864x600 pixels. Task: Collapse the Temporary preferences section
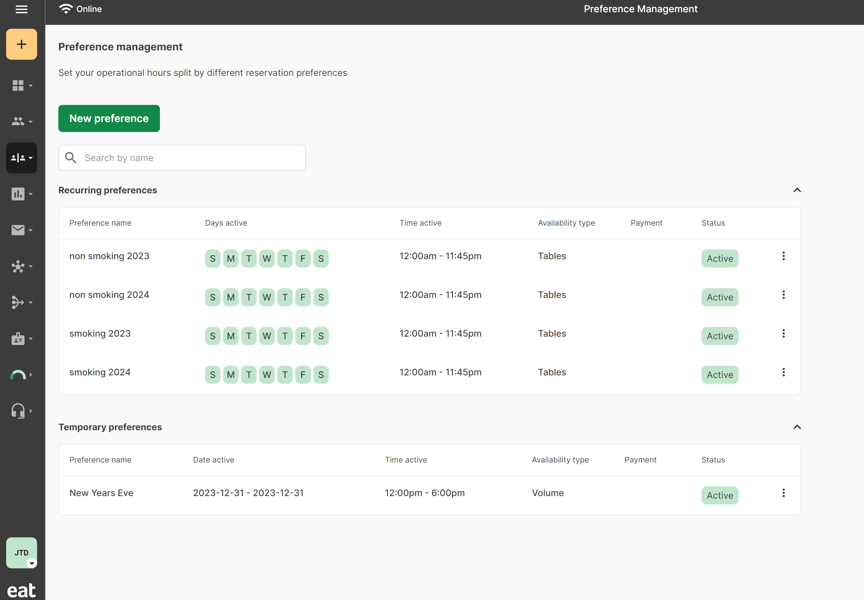click(797, 427)
